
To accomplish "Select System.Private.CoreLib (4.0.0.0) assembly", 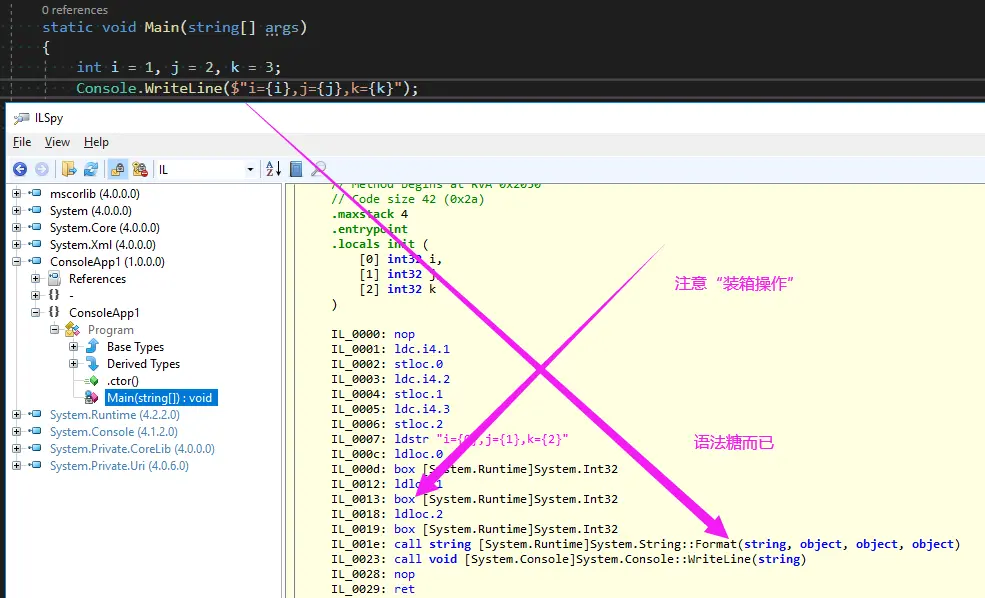I will click(x=132, y=448).
